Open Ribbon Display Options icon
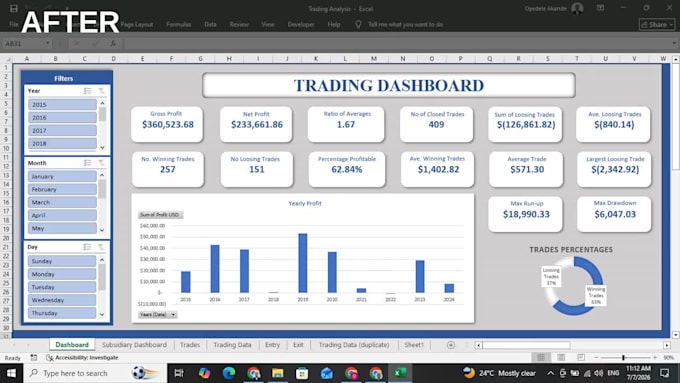The image size is (680, 383). (601, 8)
